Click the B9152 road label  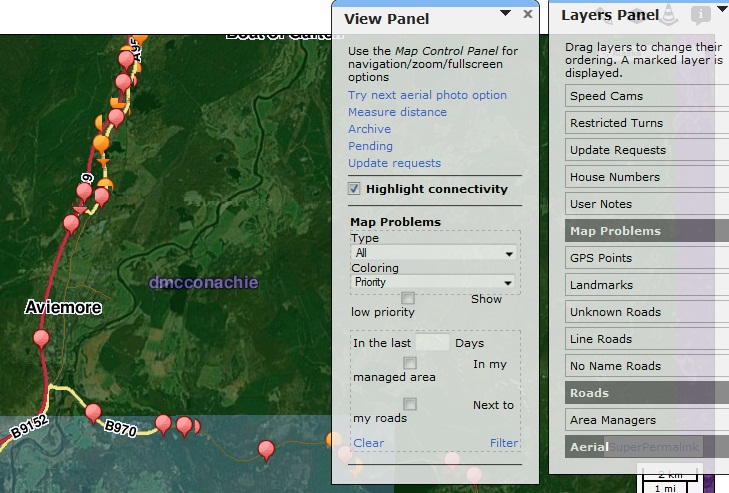[30, 426]
